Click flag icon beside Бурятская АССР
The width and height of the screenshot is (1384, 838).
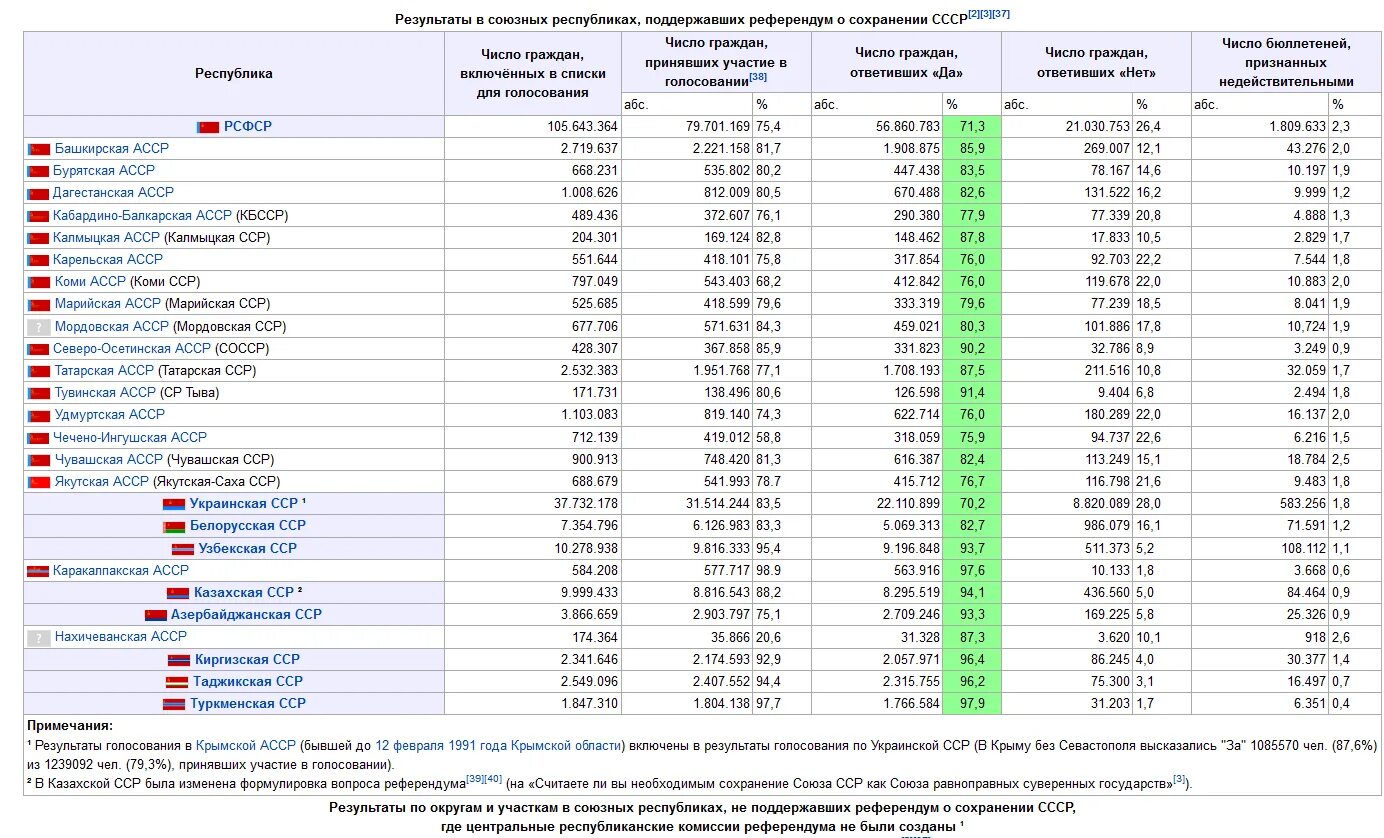tap(39, 171)
